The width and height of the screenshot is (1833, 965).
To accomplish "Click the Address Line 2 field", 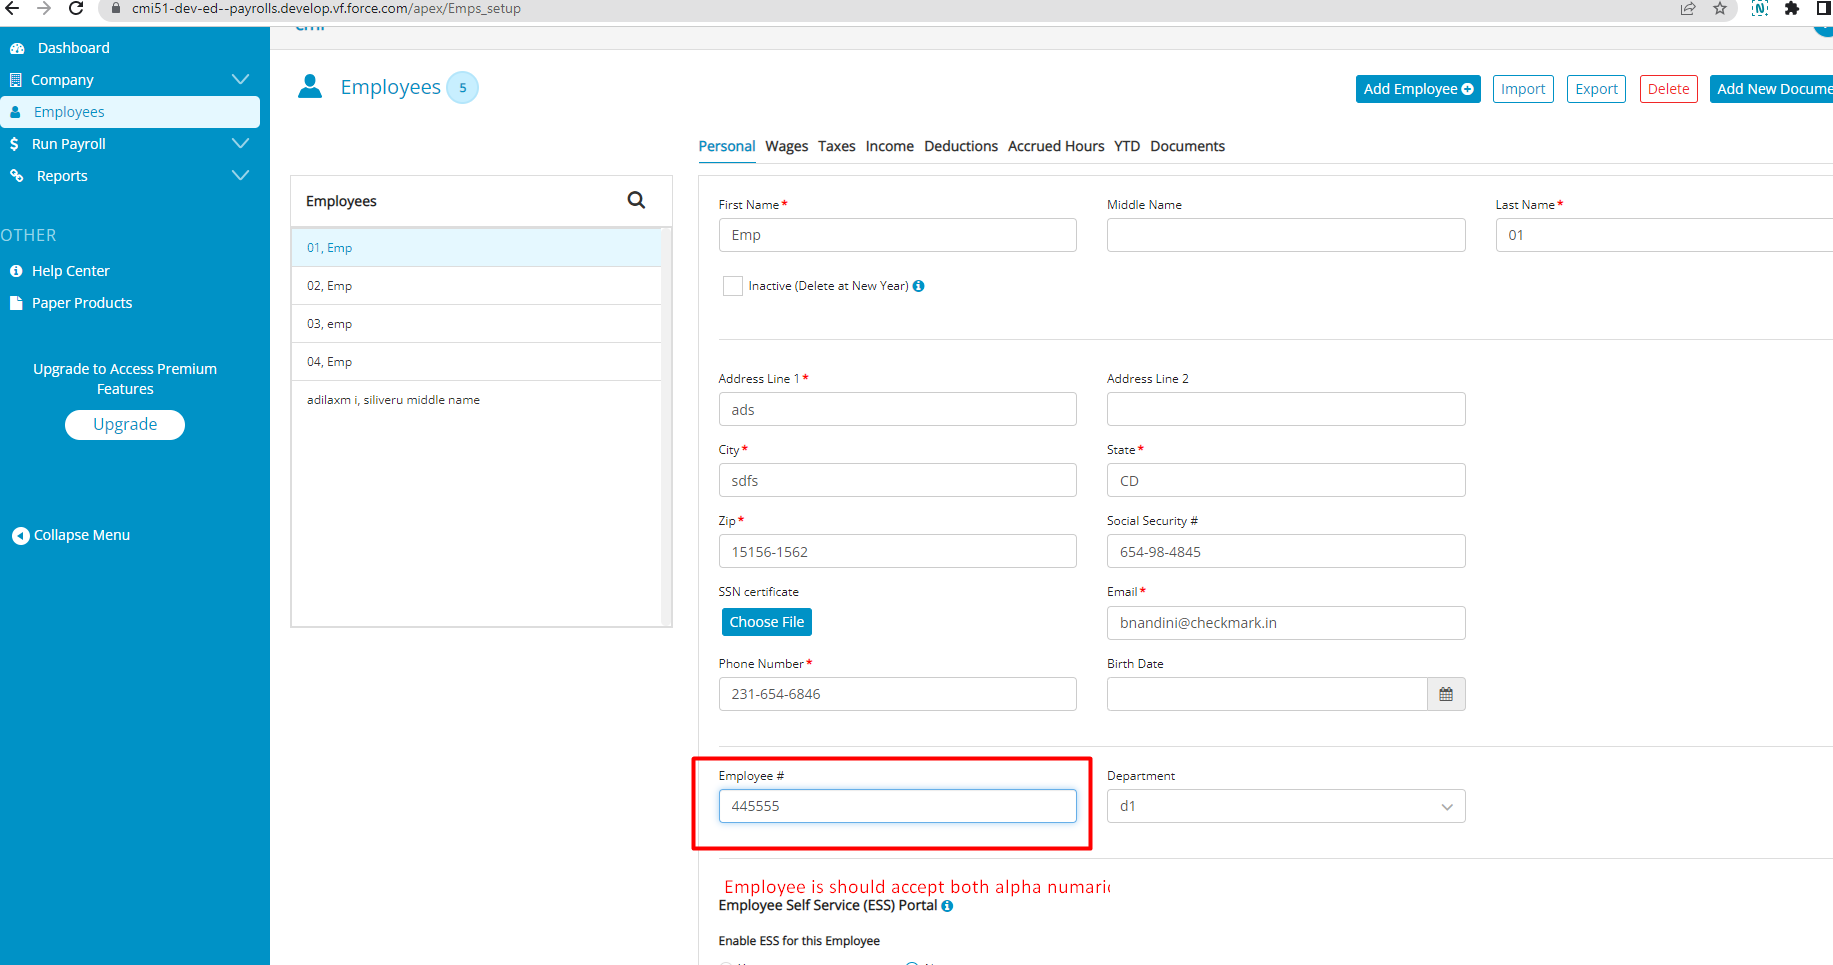I will pos(1286,409).
